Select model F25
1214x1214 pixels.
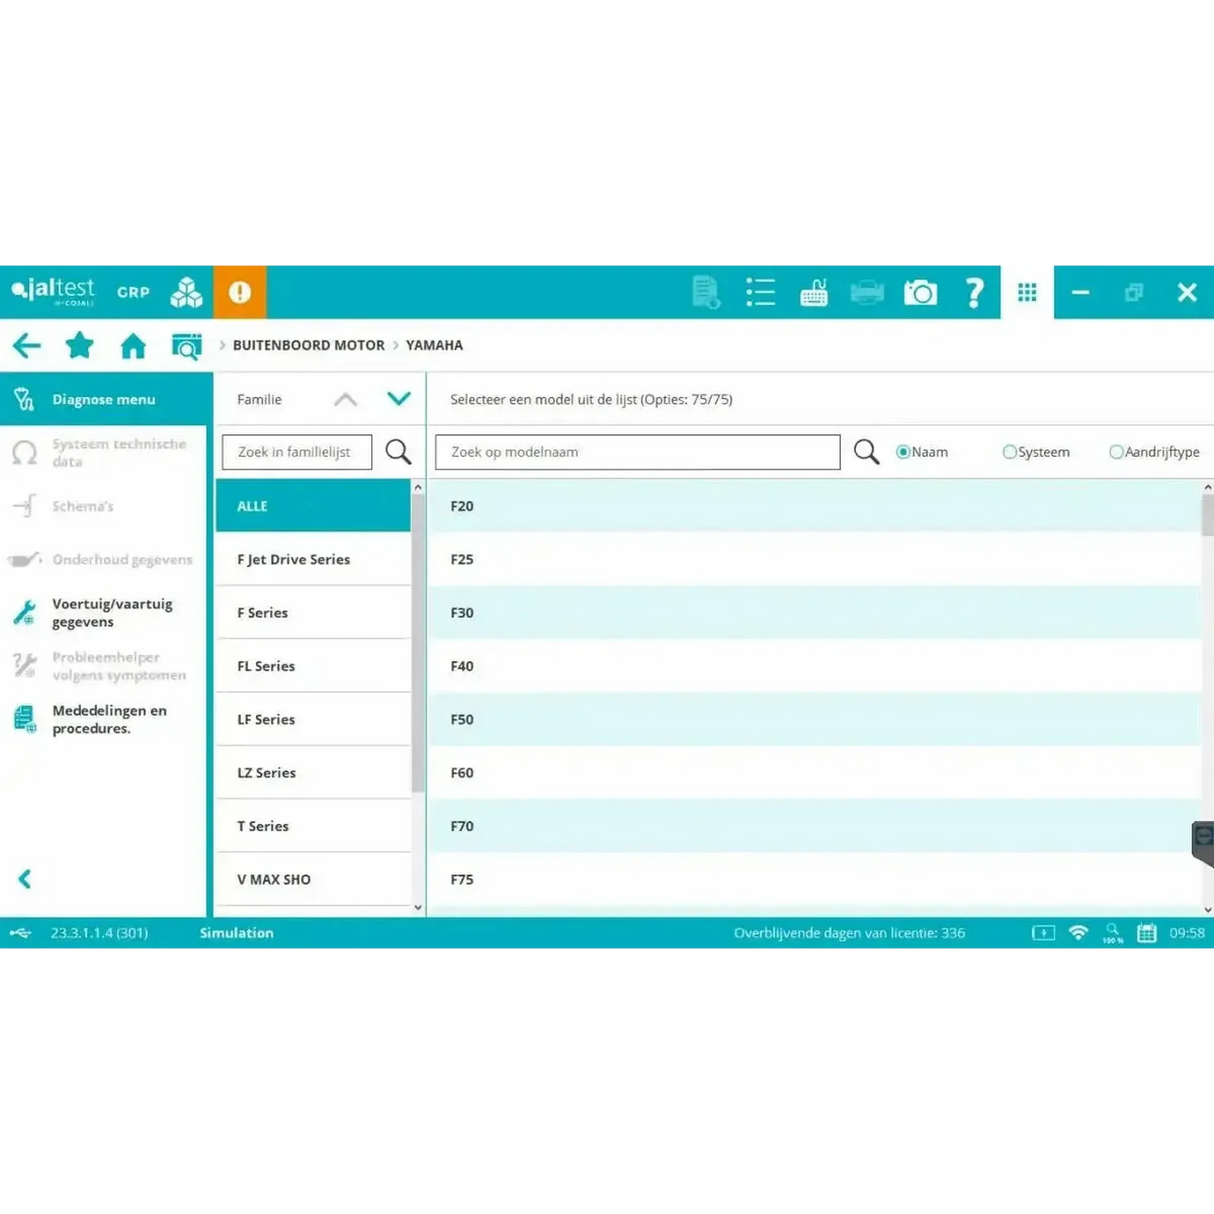pyautogui.click(x=815, y=559)
